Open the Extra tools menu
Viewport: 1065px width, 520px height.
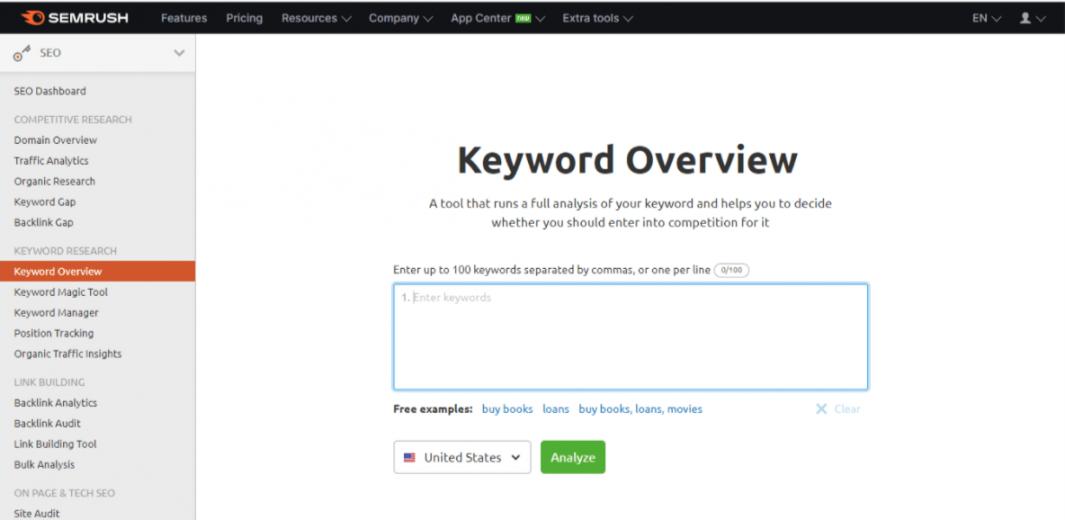pyautogui.click(x=597, y=18)
